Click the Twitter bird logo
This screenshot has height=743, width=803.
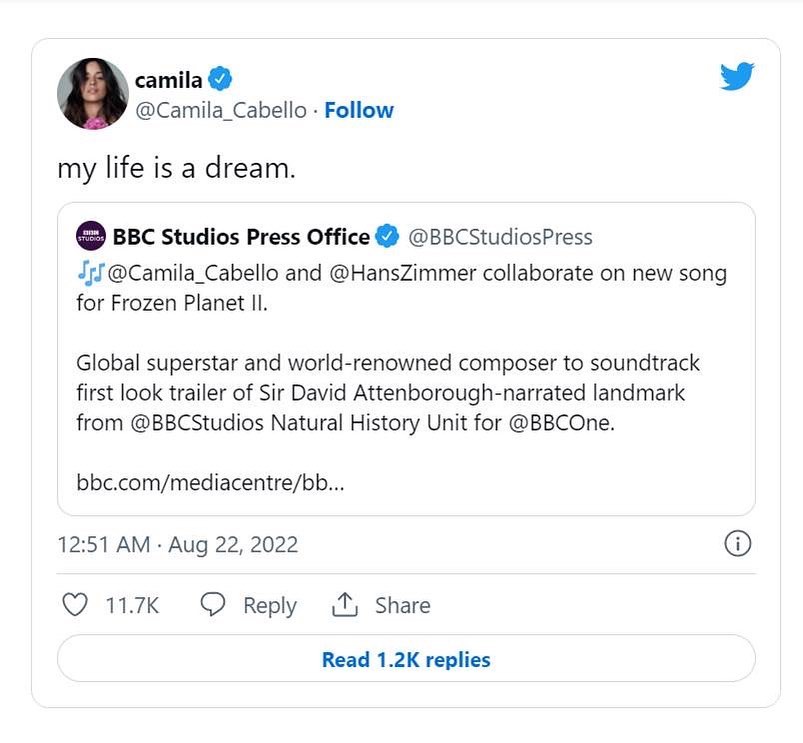tap(737, 77)
